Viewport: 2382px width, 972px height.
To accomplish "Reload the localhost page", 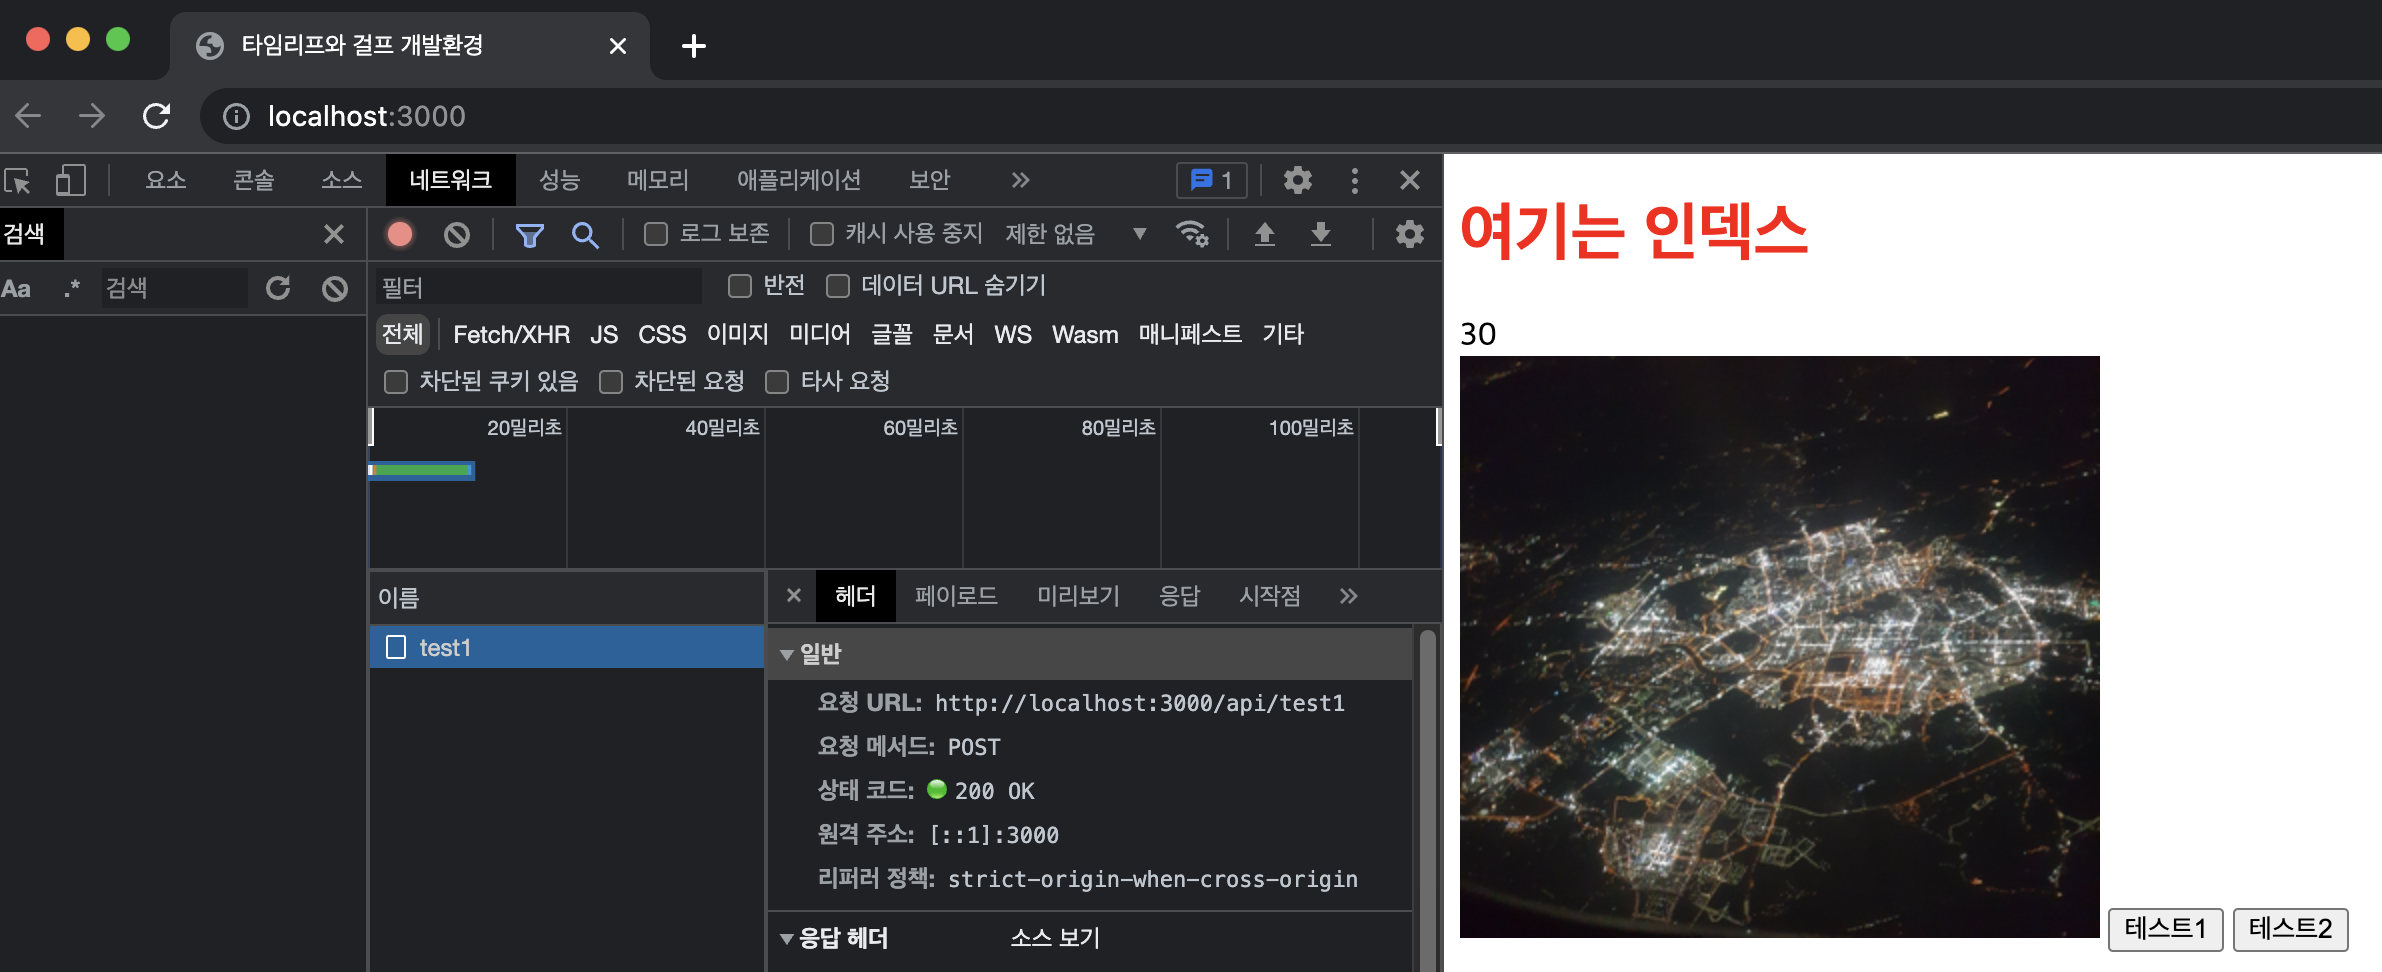I will pyautogui.click(x=157, y=116).
